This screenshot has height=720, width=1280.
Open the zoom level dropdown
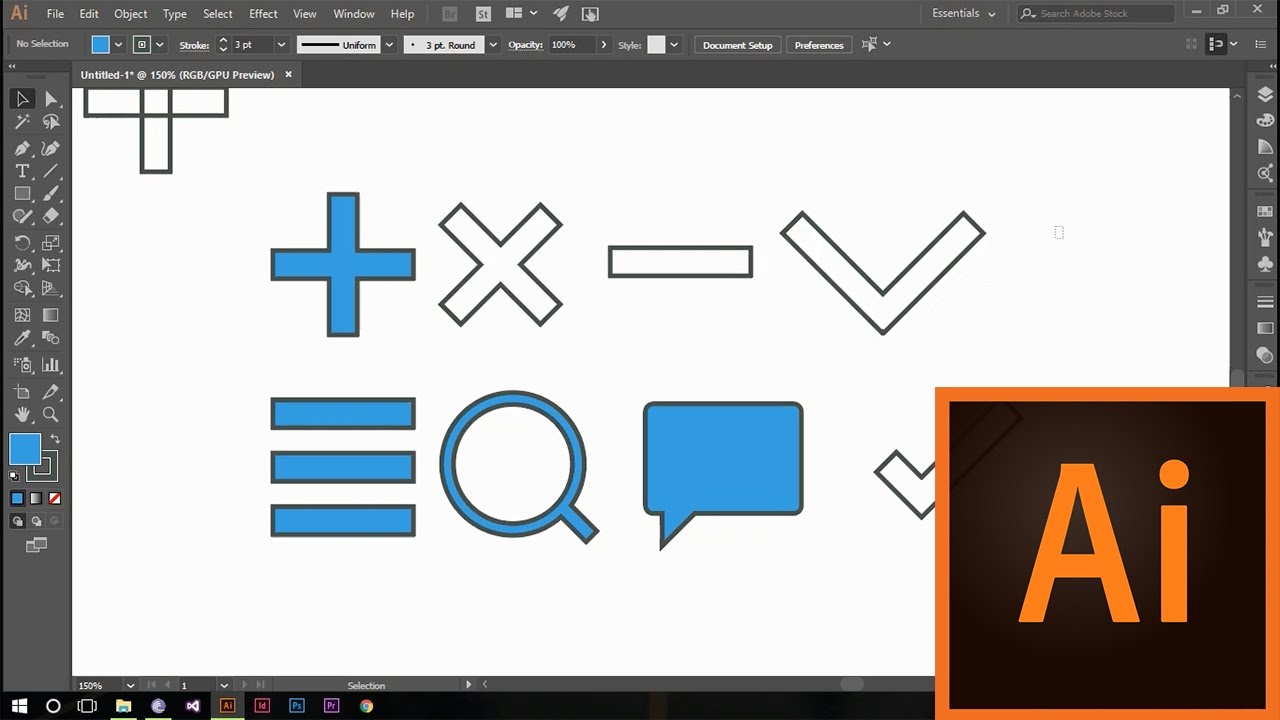point(131,685)
